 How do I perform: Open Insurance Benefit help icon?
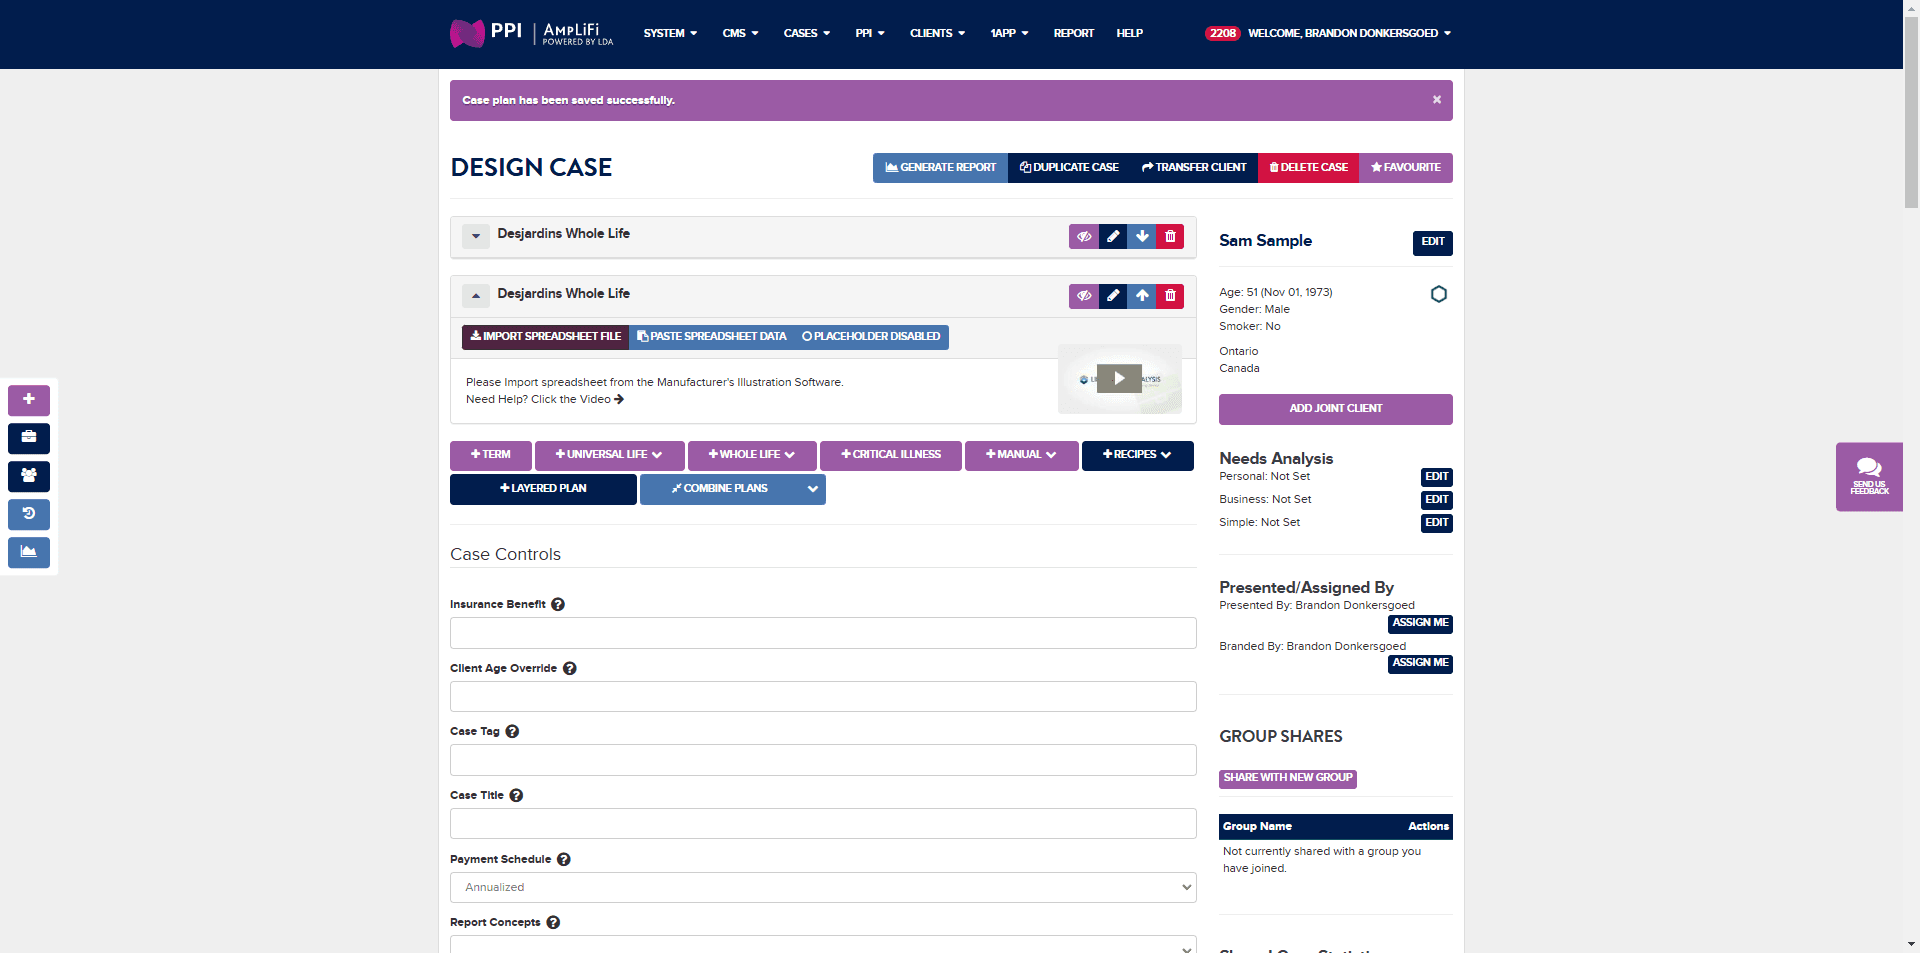(558, 604)
